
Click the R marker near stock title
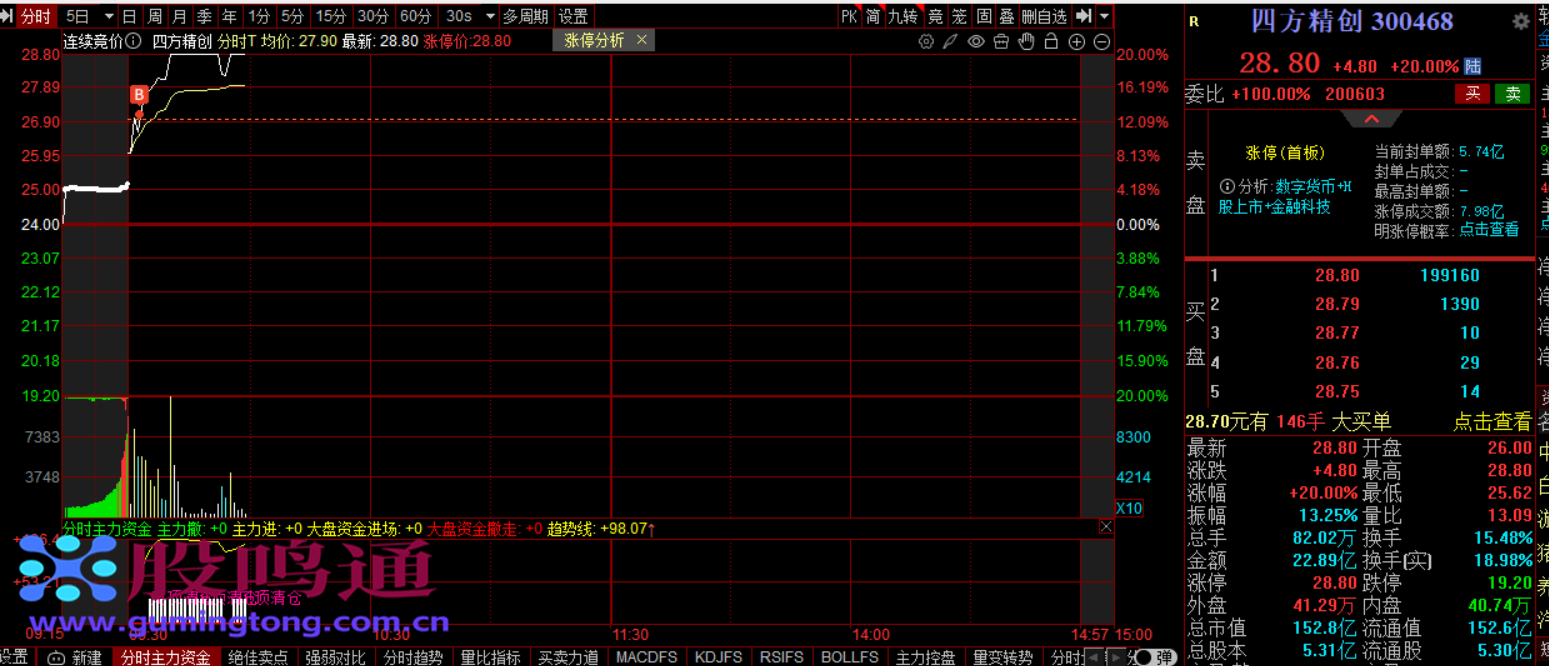[x=1195, y=21]
